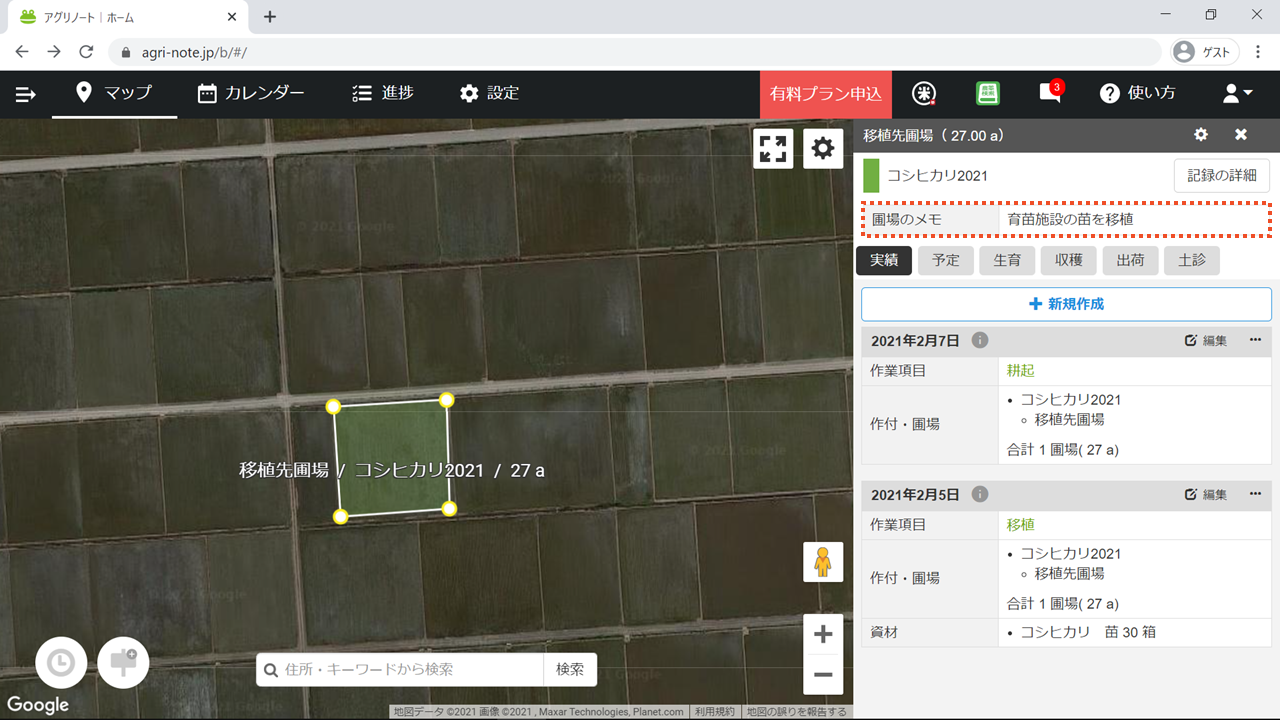Open Chrome three-dot menu
The height and width of the screenshot is (720, 1280).
tap(1258, 51)
